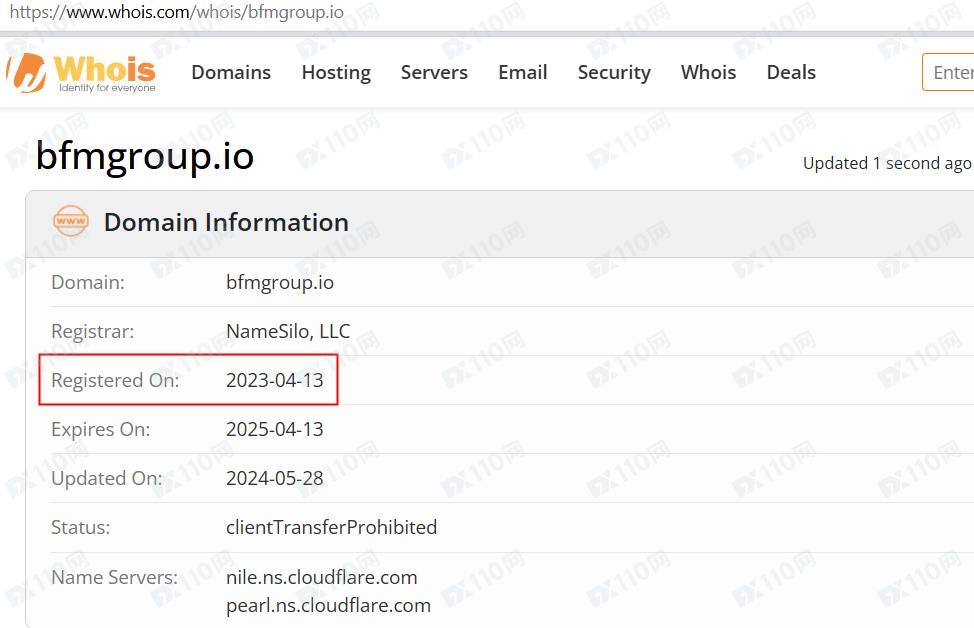Click the clientTransferProhibited status value
Screen dimensions: 974x628
click(x=331, y=527)
